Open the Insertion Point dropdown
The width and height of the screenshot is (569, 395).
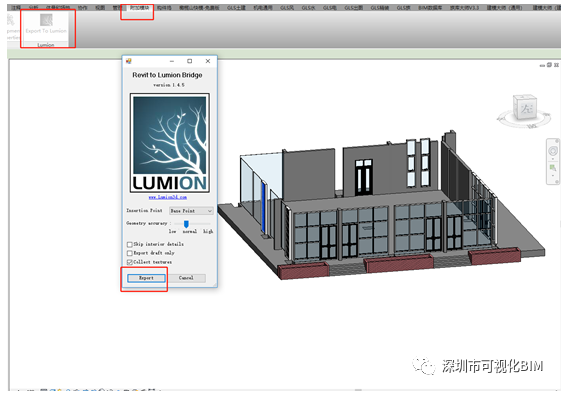(191, 211)
